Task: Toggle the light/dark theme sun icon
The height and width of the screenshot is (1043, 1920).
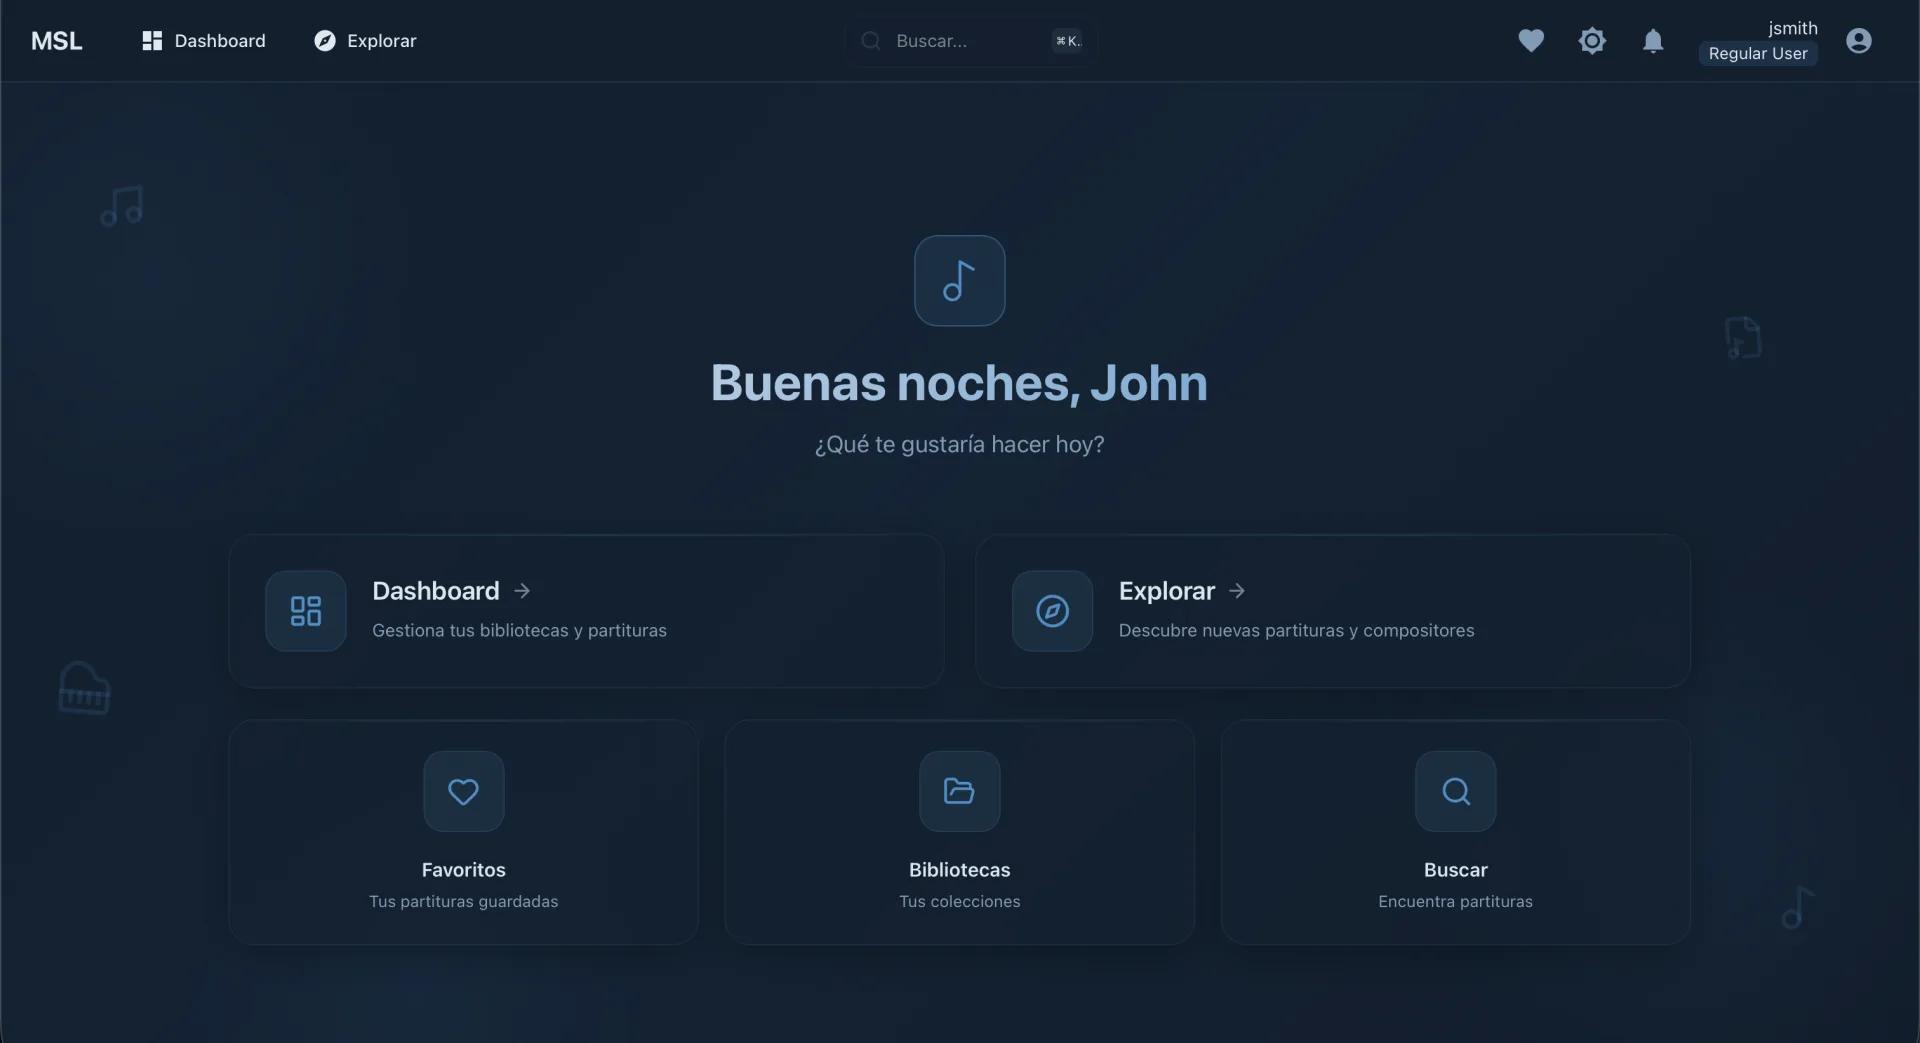Action: 1592,41
